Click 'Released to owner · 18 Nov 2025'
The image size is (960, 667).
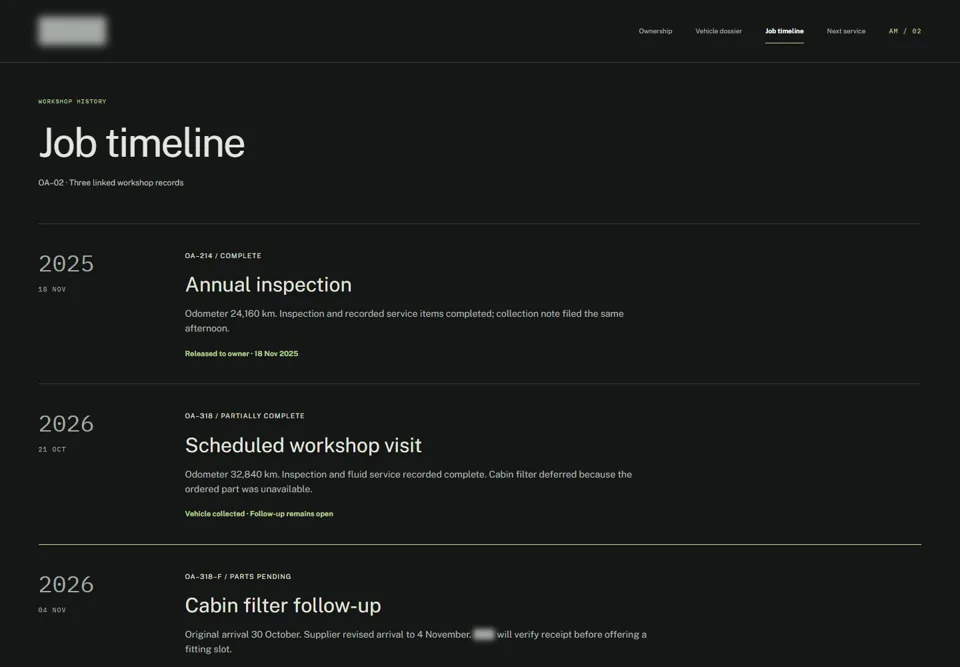pos(241,354)
